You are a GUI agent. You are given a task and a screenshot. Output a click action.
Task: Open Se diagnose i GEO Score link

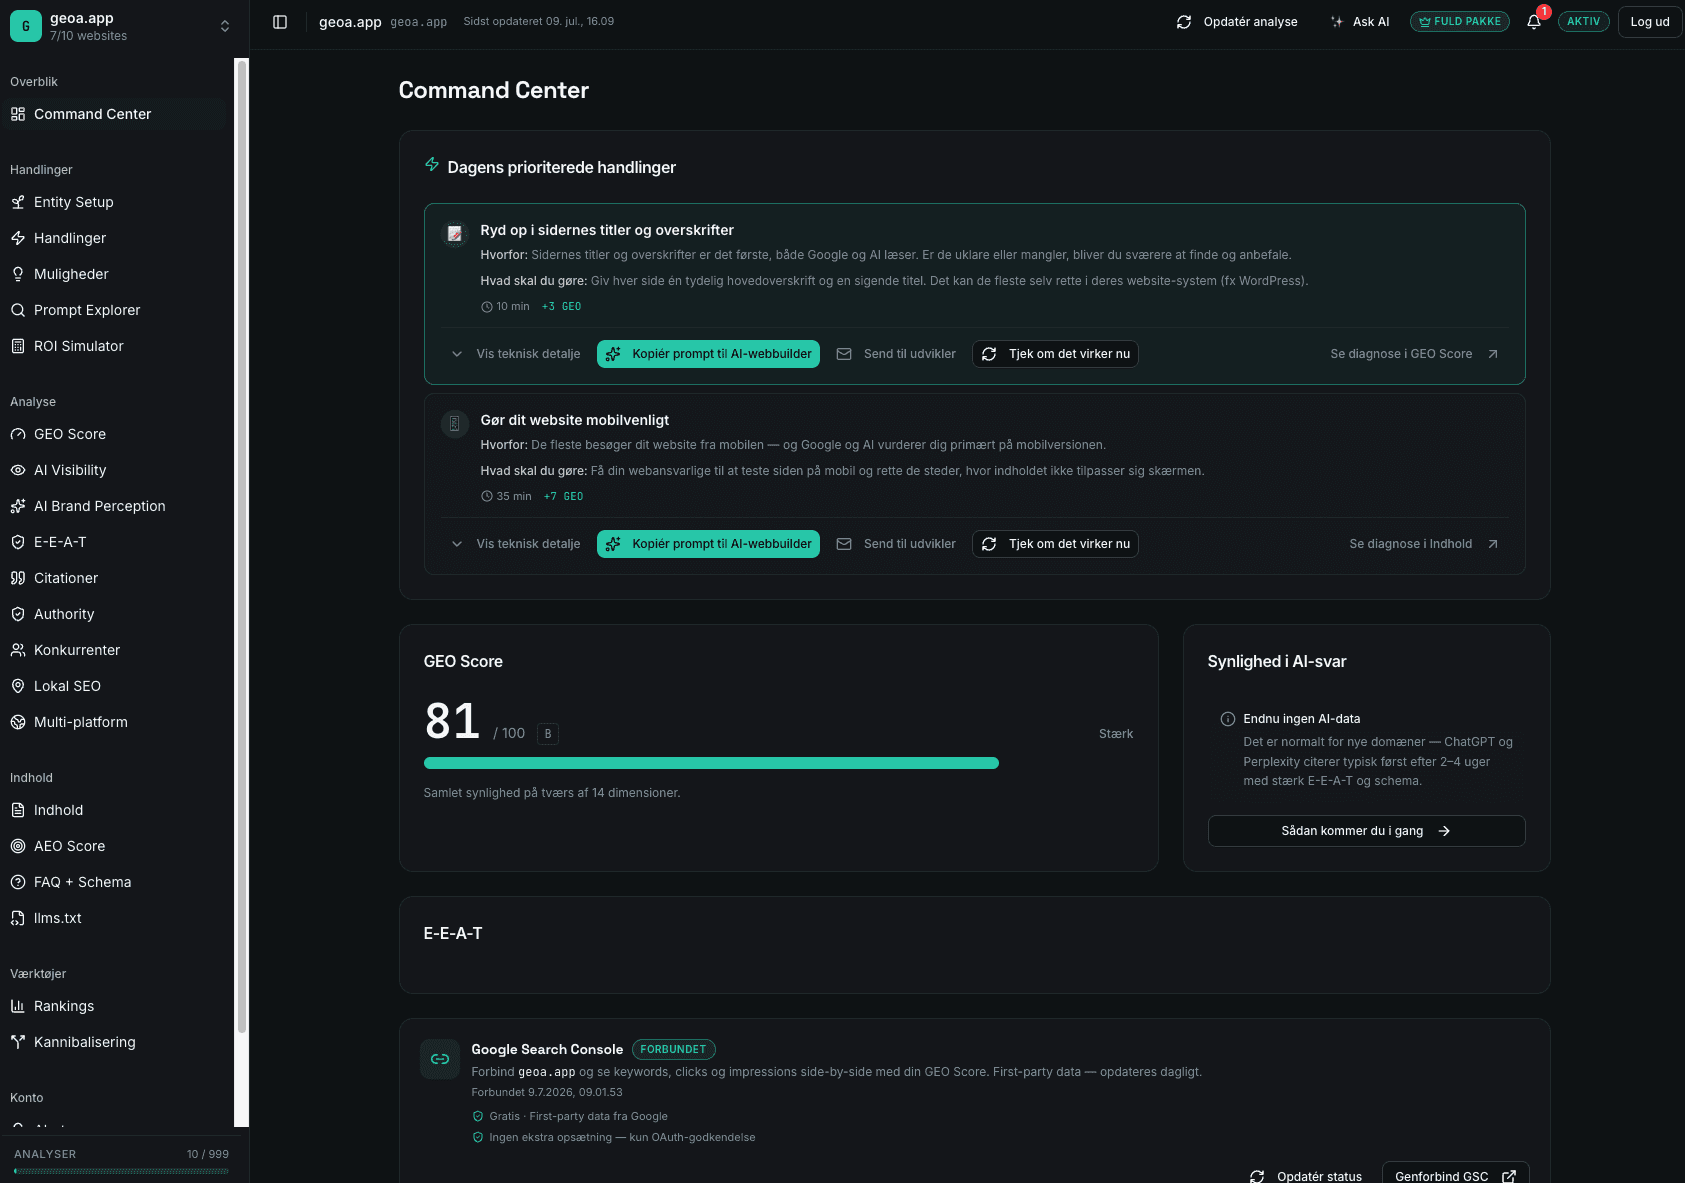pos(1414,354)
